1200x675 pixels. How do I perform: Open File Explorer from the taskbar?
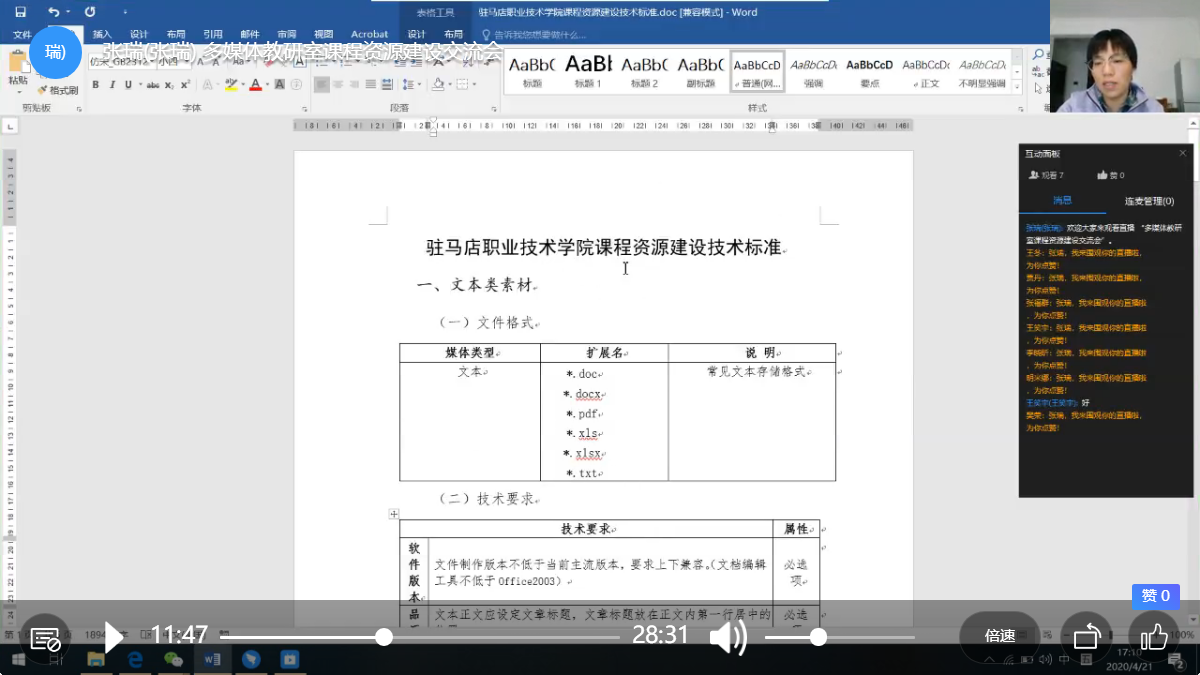96,659
